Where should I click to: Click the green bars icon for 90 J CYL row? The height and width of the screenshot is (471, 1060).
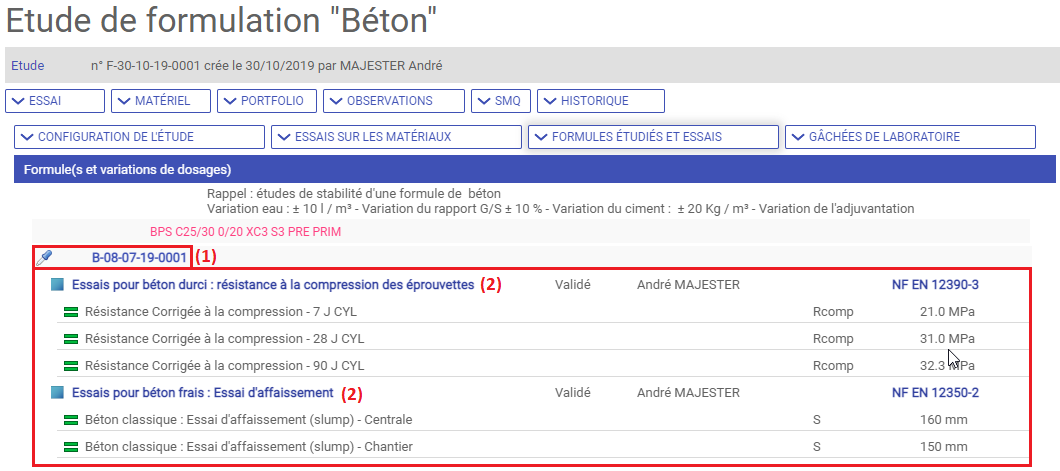coord(71,366)
